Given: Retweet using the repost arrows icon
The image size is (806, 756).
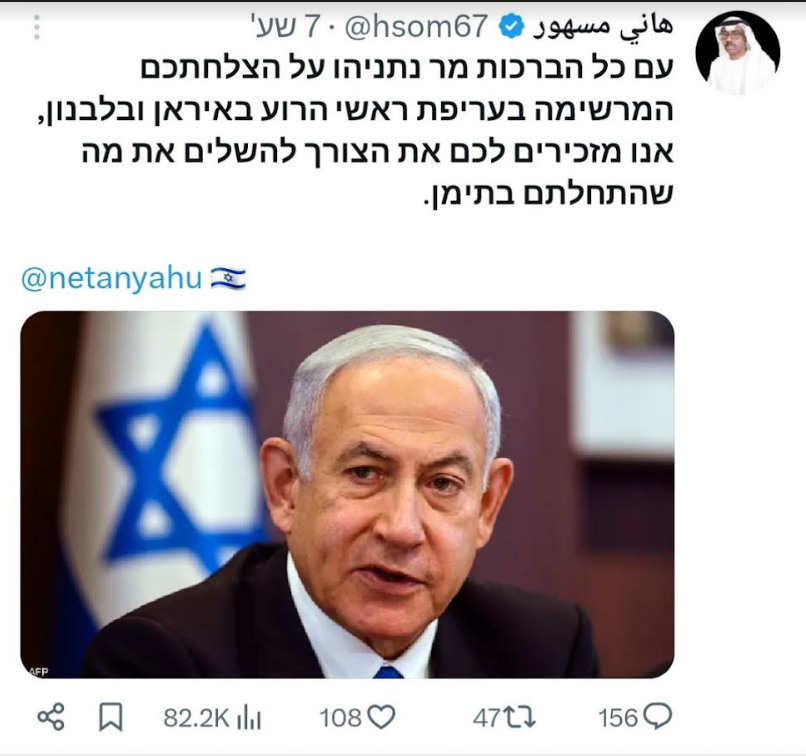Looking at the screenshot, I should coord(519,717).
